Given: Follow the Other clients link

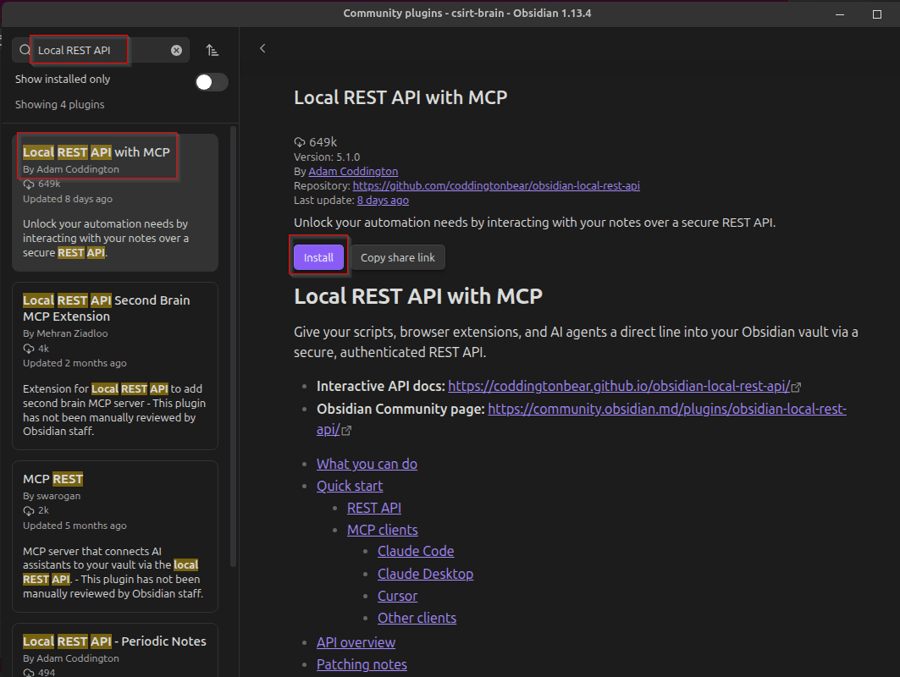Looking at the screenshot, I should point(417,618).
